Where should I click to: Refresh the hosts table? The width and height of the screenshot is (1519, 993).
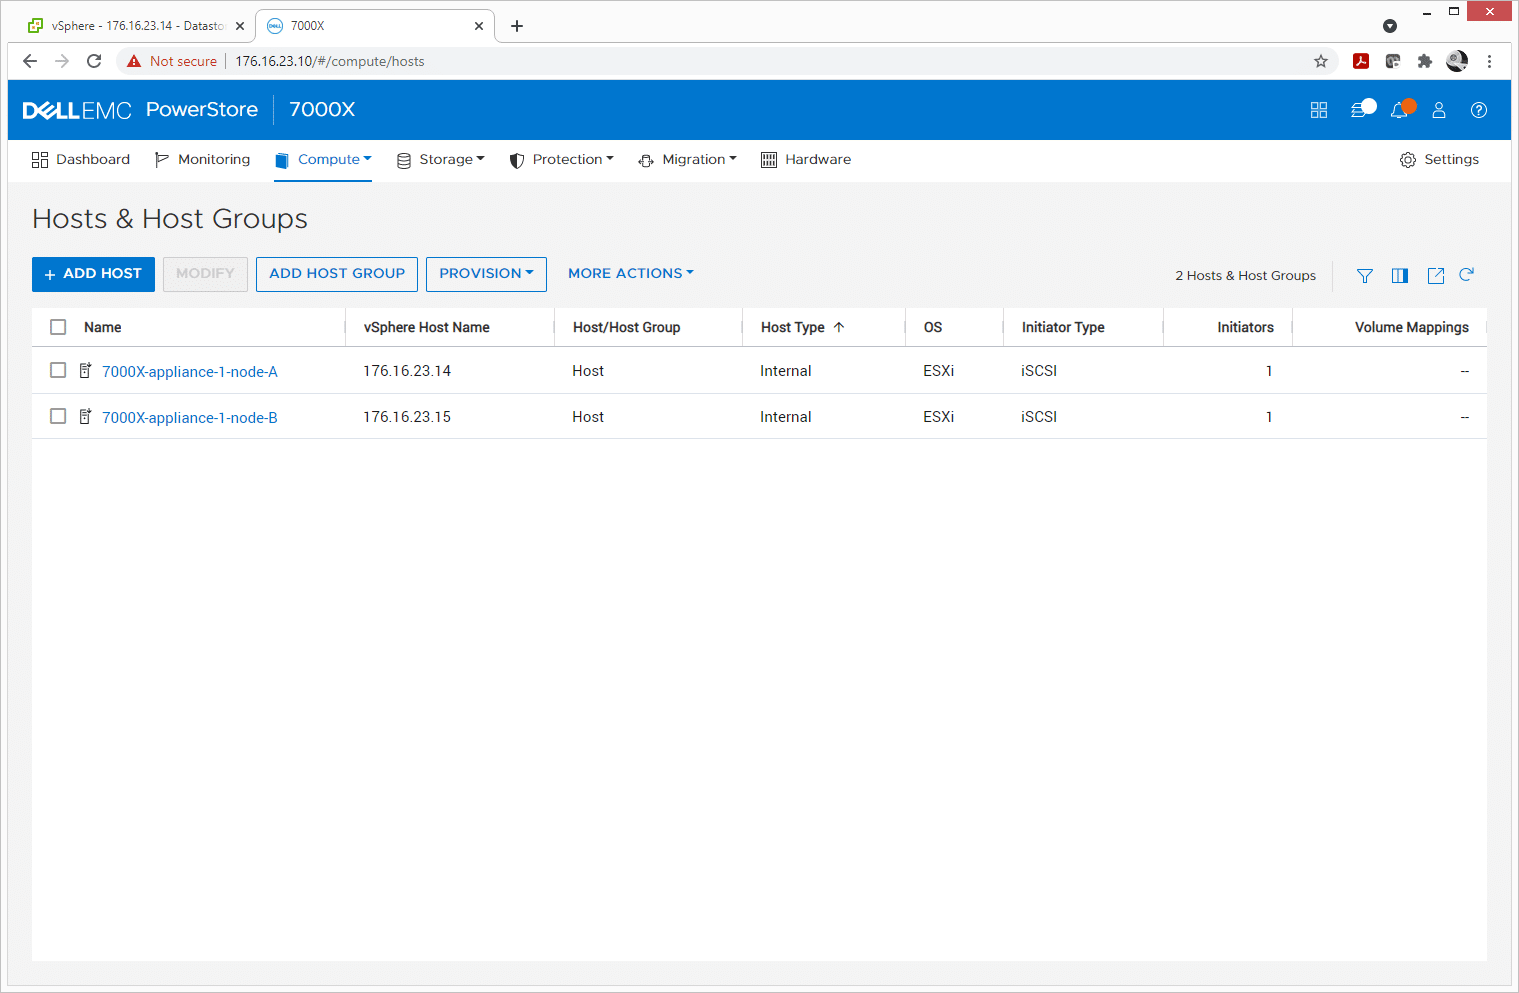(x=1467, y=275)
